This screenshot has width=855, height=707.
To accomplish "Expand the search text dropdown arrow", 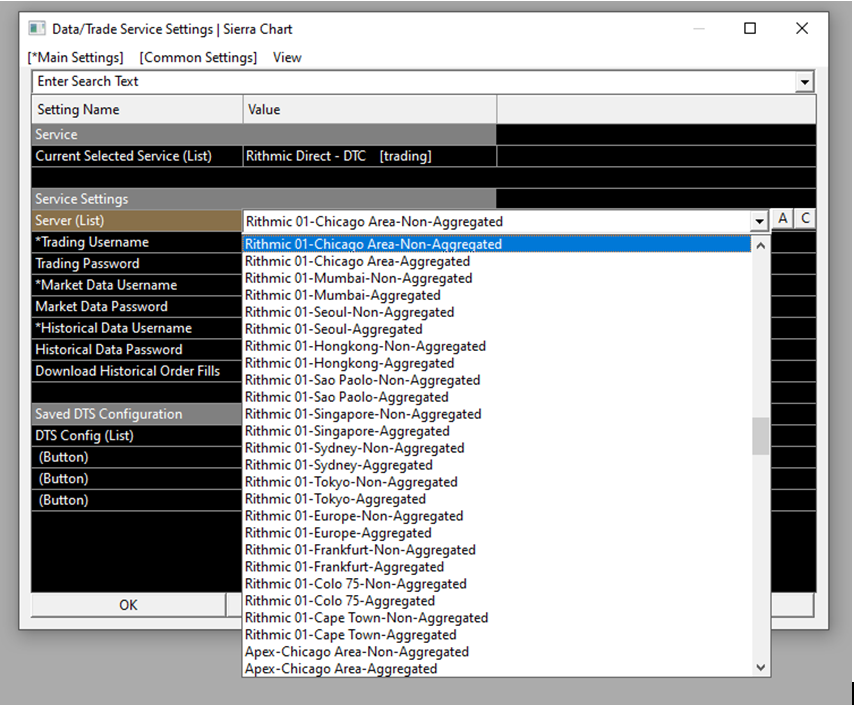I will tap(805, 82).
